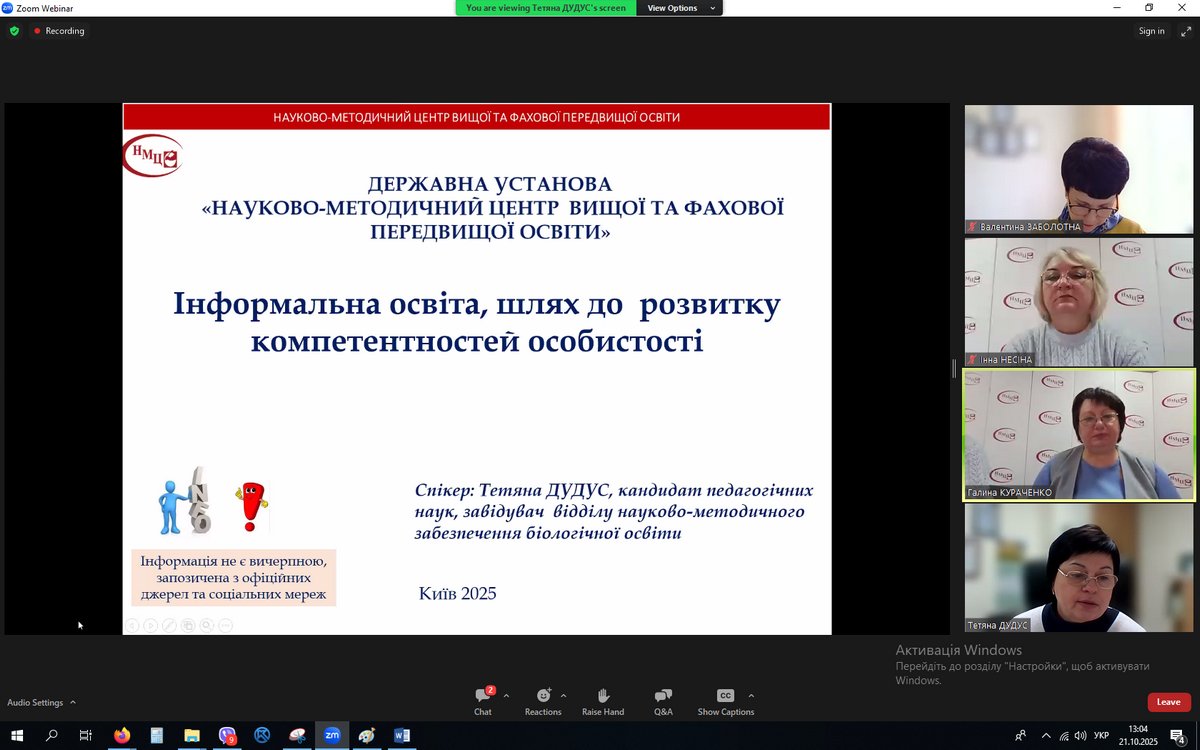Click the Viber icon in taskbar
The width and height of the screenshot is (1200, 750).
click(227, 735)
